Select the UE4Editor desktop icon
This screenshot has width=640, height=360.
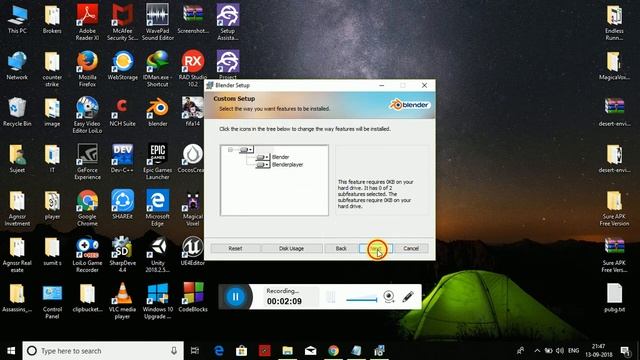[193, 251]
